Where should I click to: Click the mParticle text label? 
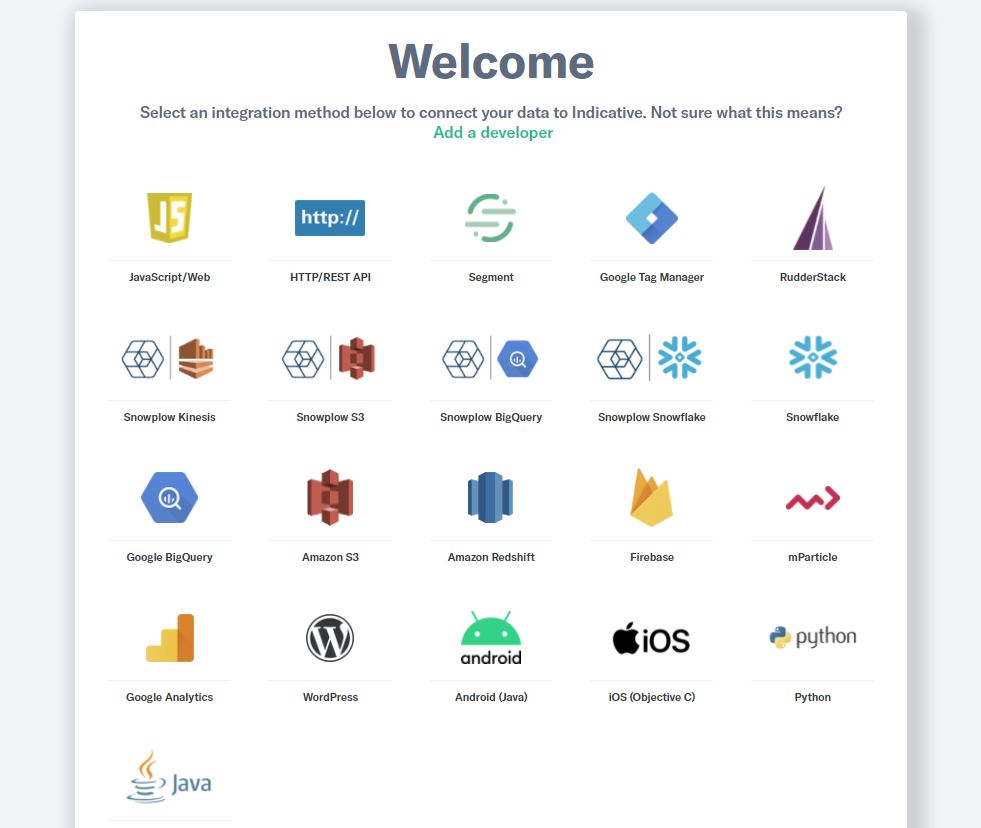click(x=813, y=558)
